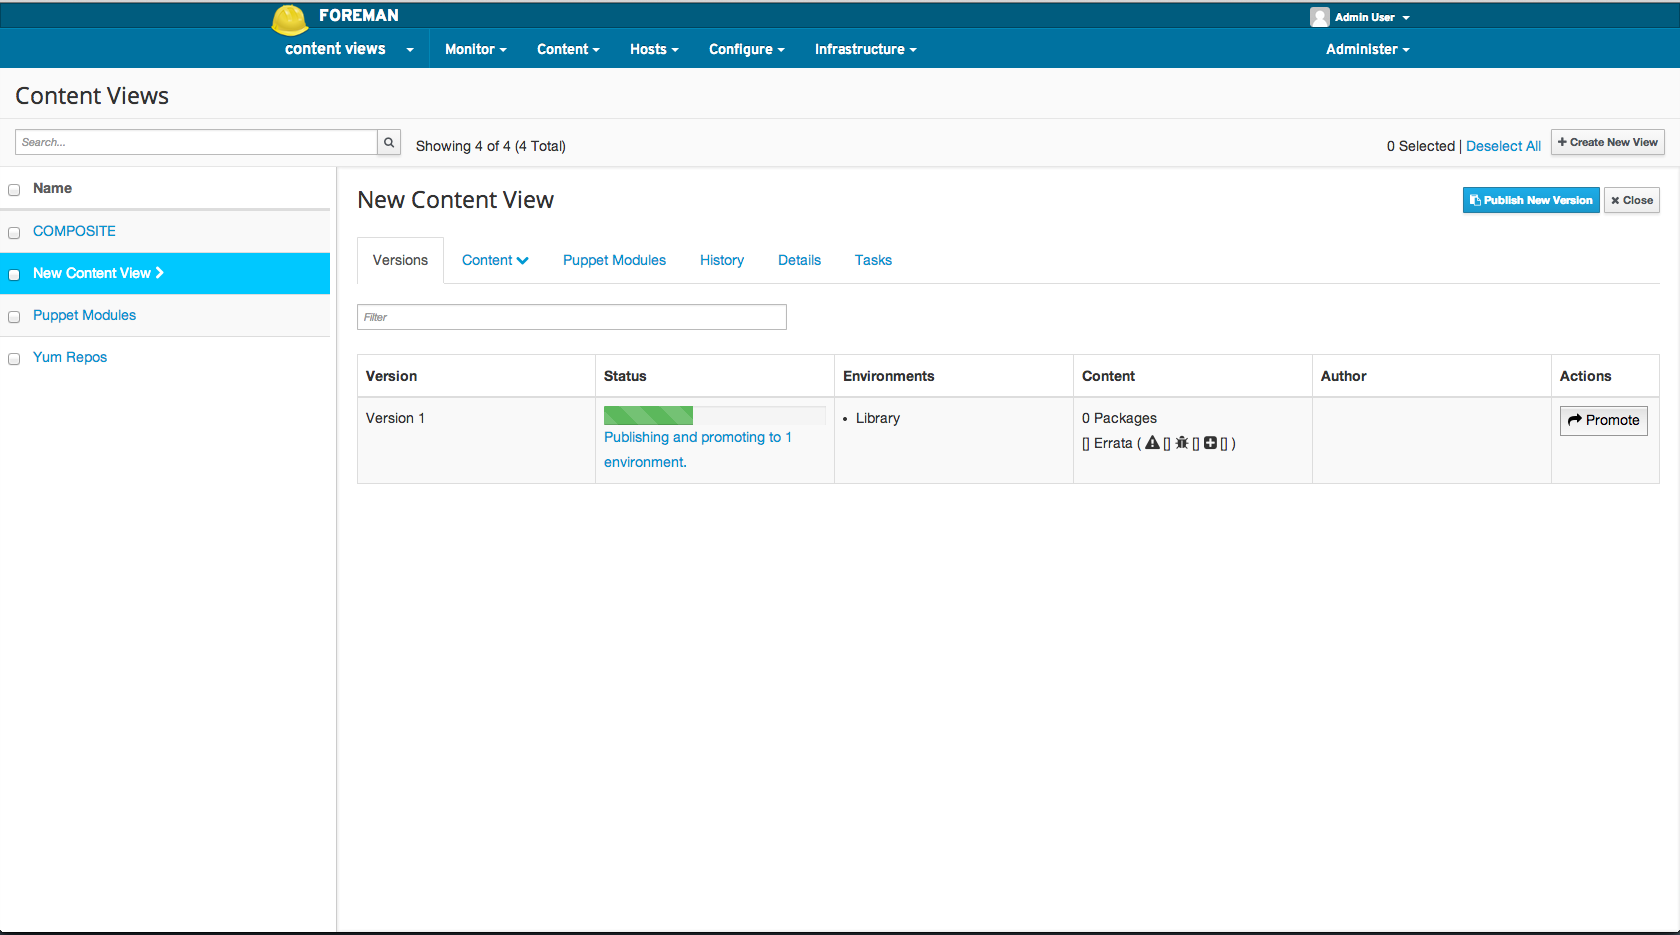Screen dimensions: 1680x935
Task: Click the errata enhancement plus icon
Action: (x=1210, y=443)
